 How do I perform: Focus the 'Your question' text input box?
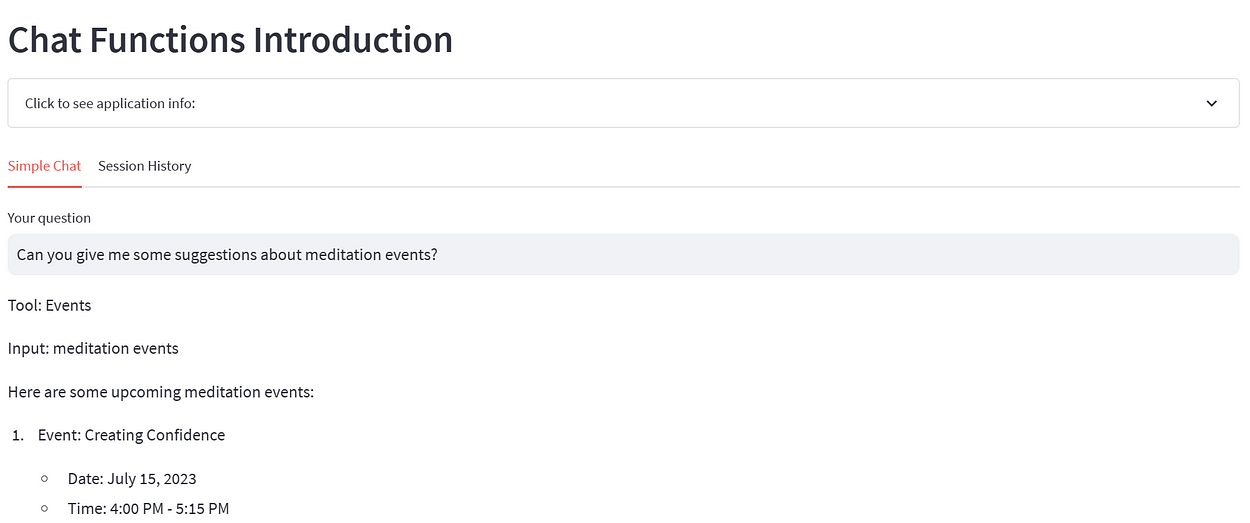[700, 255]
